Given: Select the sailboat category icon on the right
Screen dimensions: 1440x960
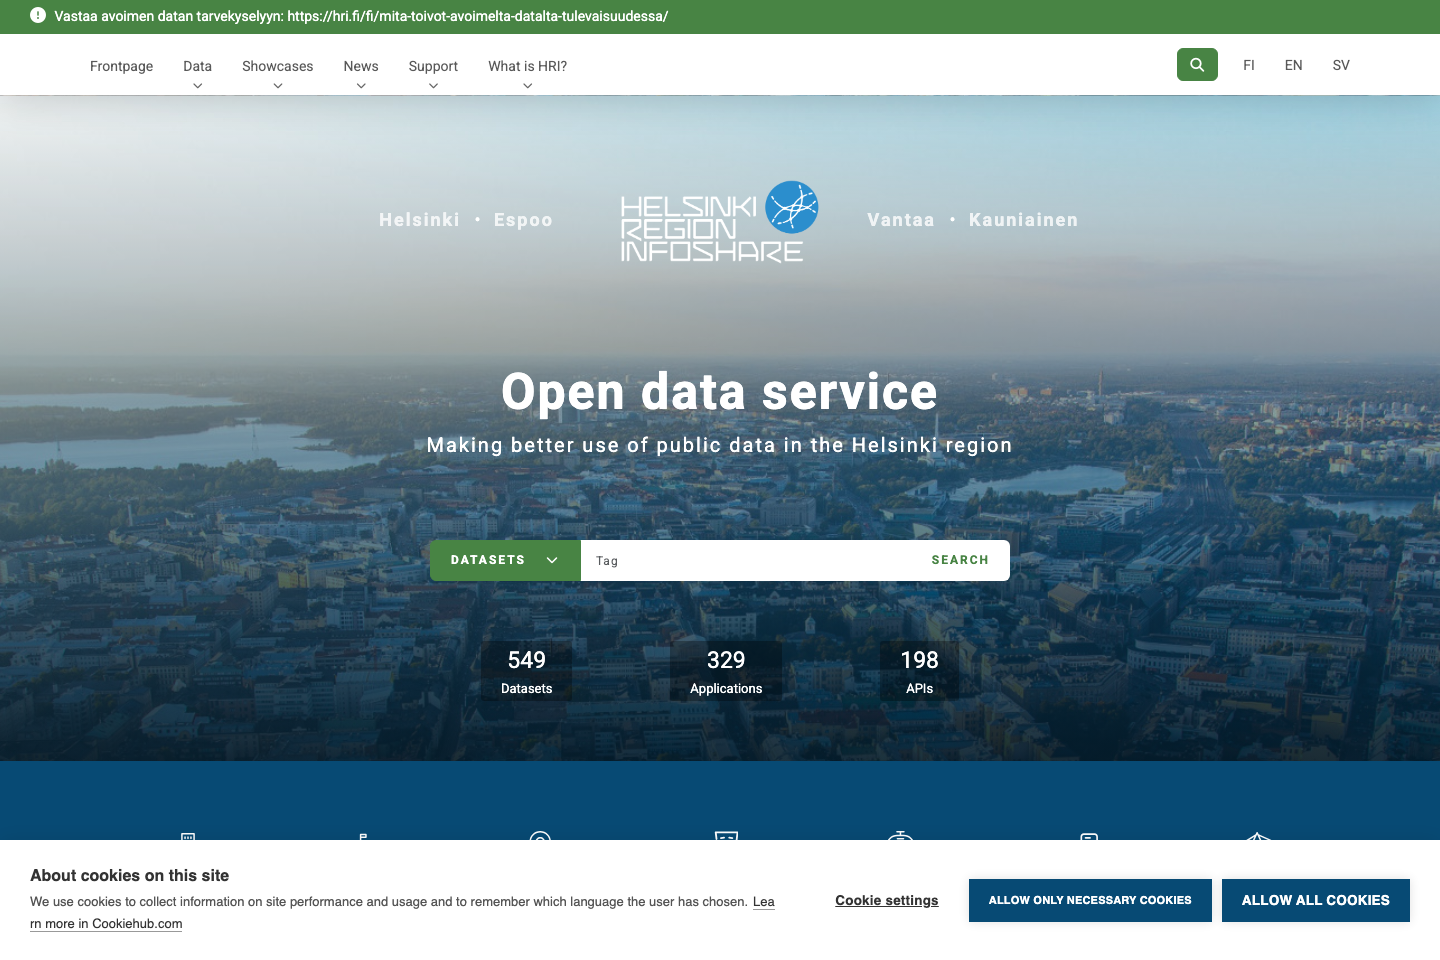Looking at the screenshot, I should coord(1257,845).
